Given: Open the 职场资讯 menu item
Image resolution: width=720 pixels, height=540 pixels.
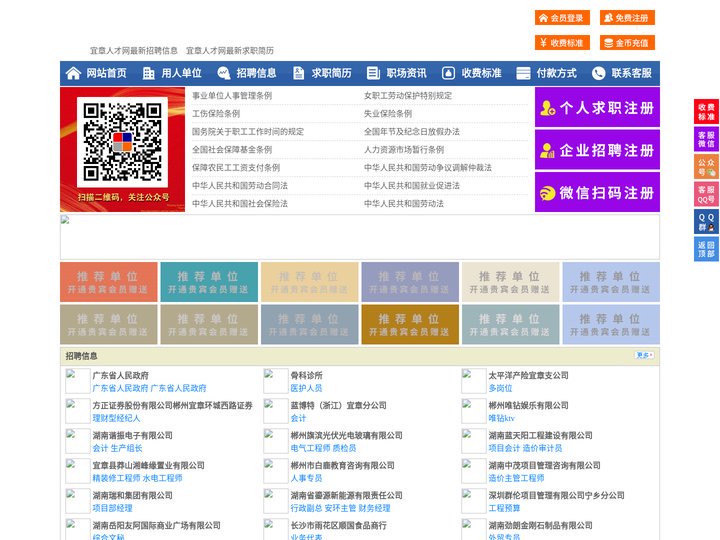Looking at the screenshot, I should tap(406, 73).
